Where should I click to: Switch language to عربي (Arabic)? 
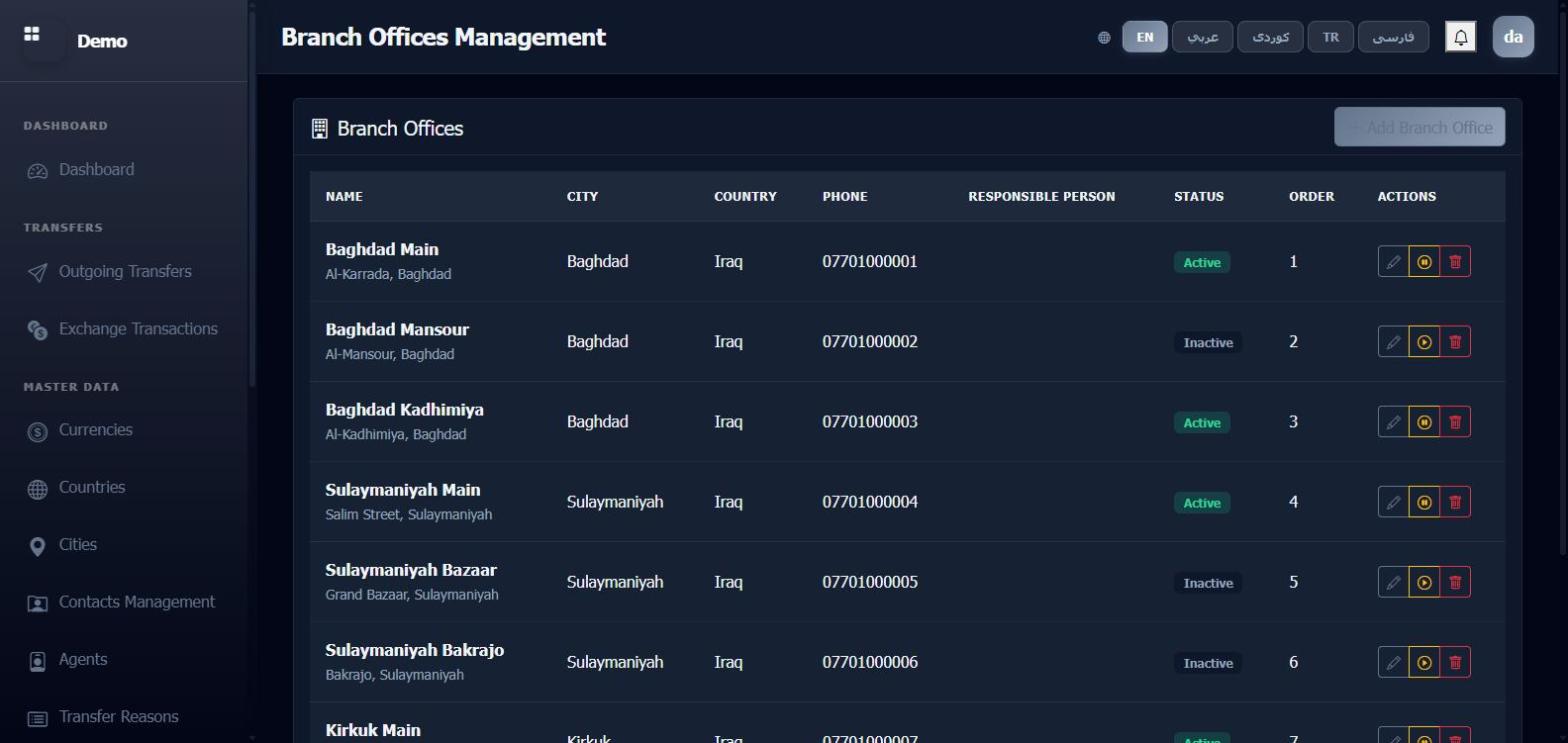click(x=1202, y=37)
